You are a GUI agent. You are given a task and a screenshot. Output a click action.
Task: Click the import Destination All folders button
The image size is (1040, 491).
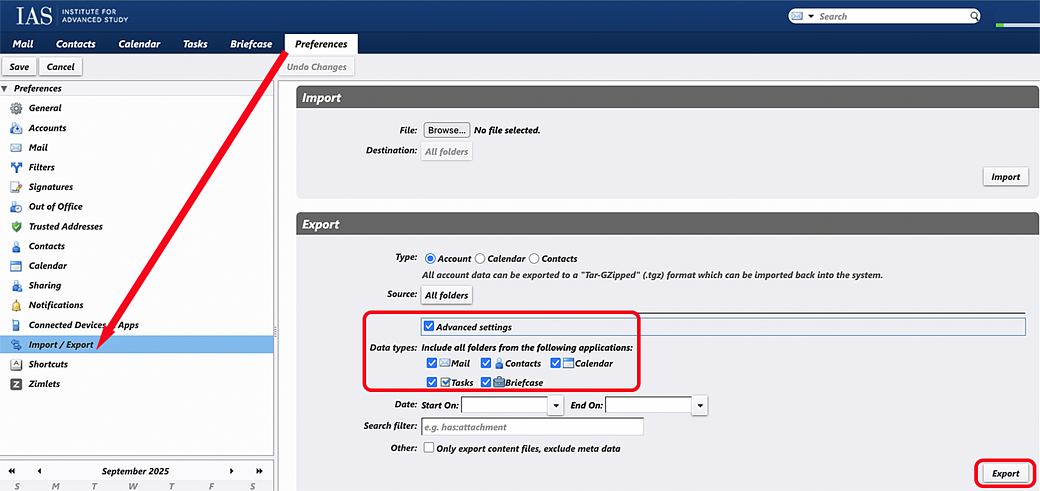(x=447, y=151)
